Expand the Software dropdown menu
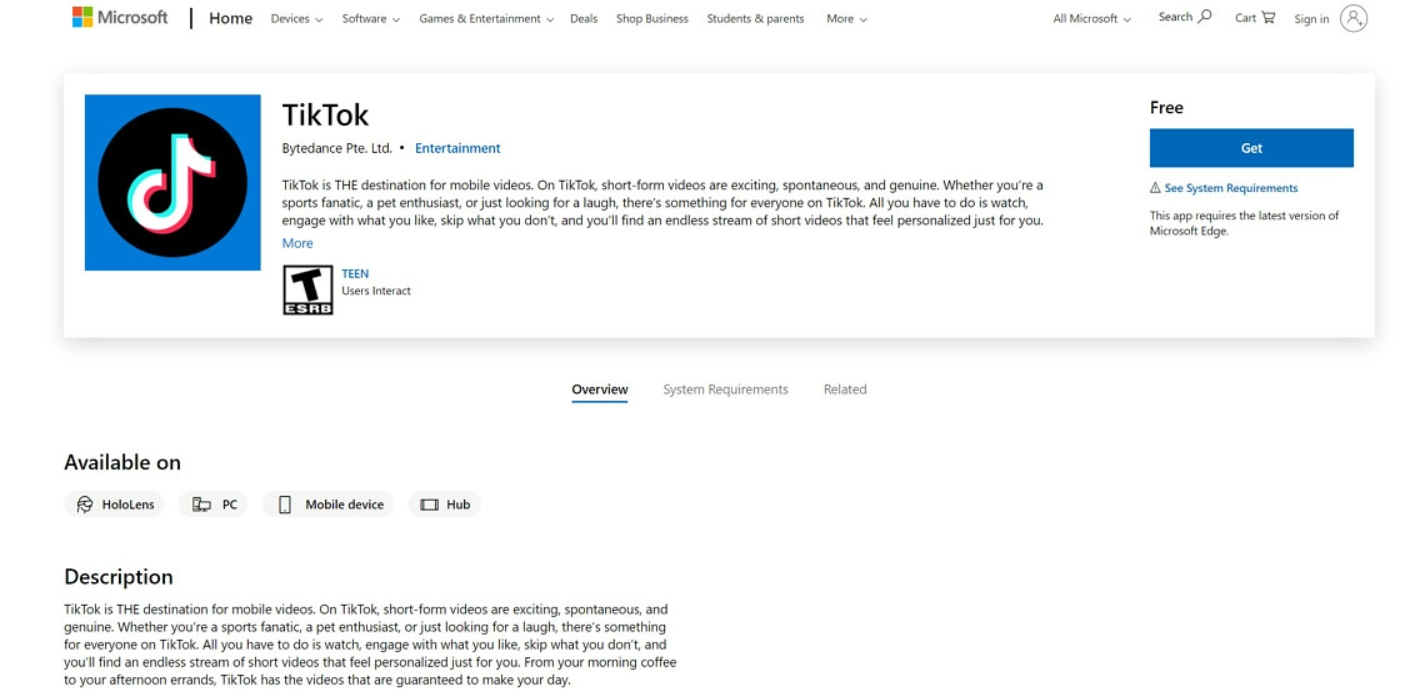Viewport: 1413px width, 696px height. pyautogui.click(x=370, y=19)
